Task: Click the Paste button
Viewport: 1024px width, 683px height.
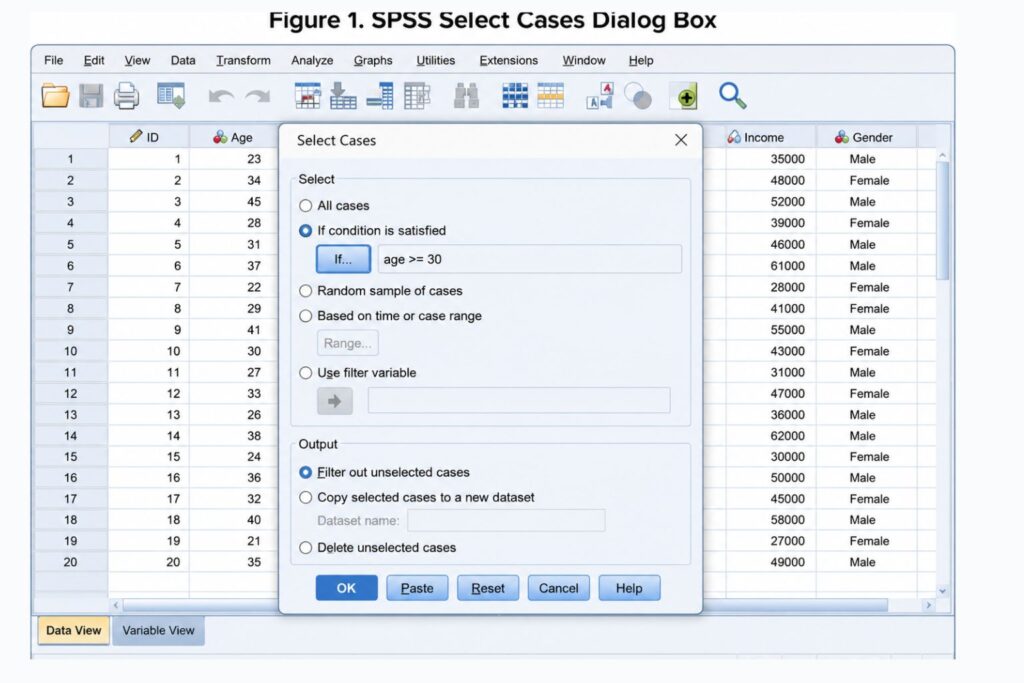Action: point(417,588)
